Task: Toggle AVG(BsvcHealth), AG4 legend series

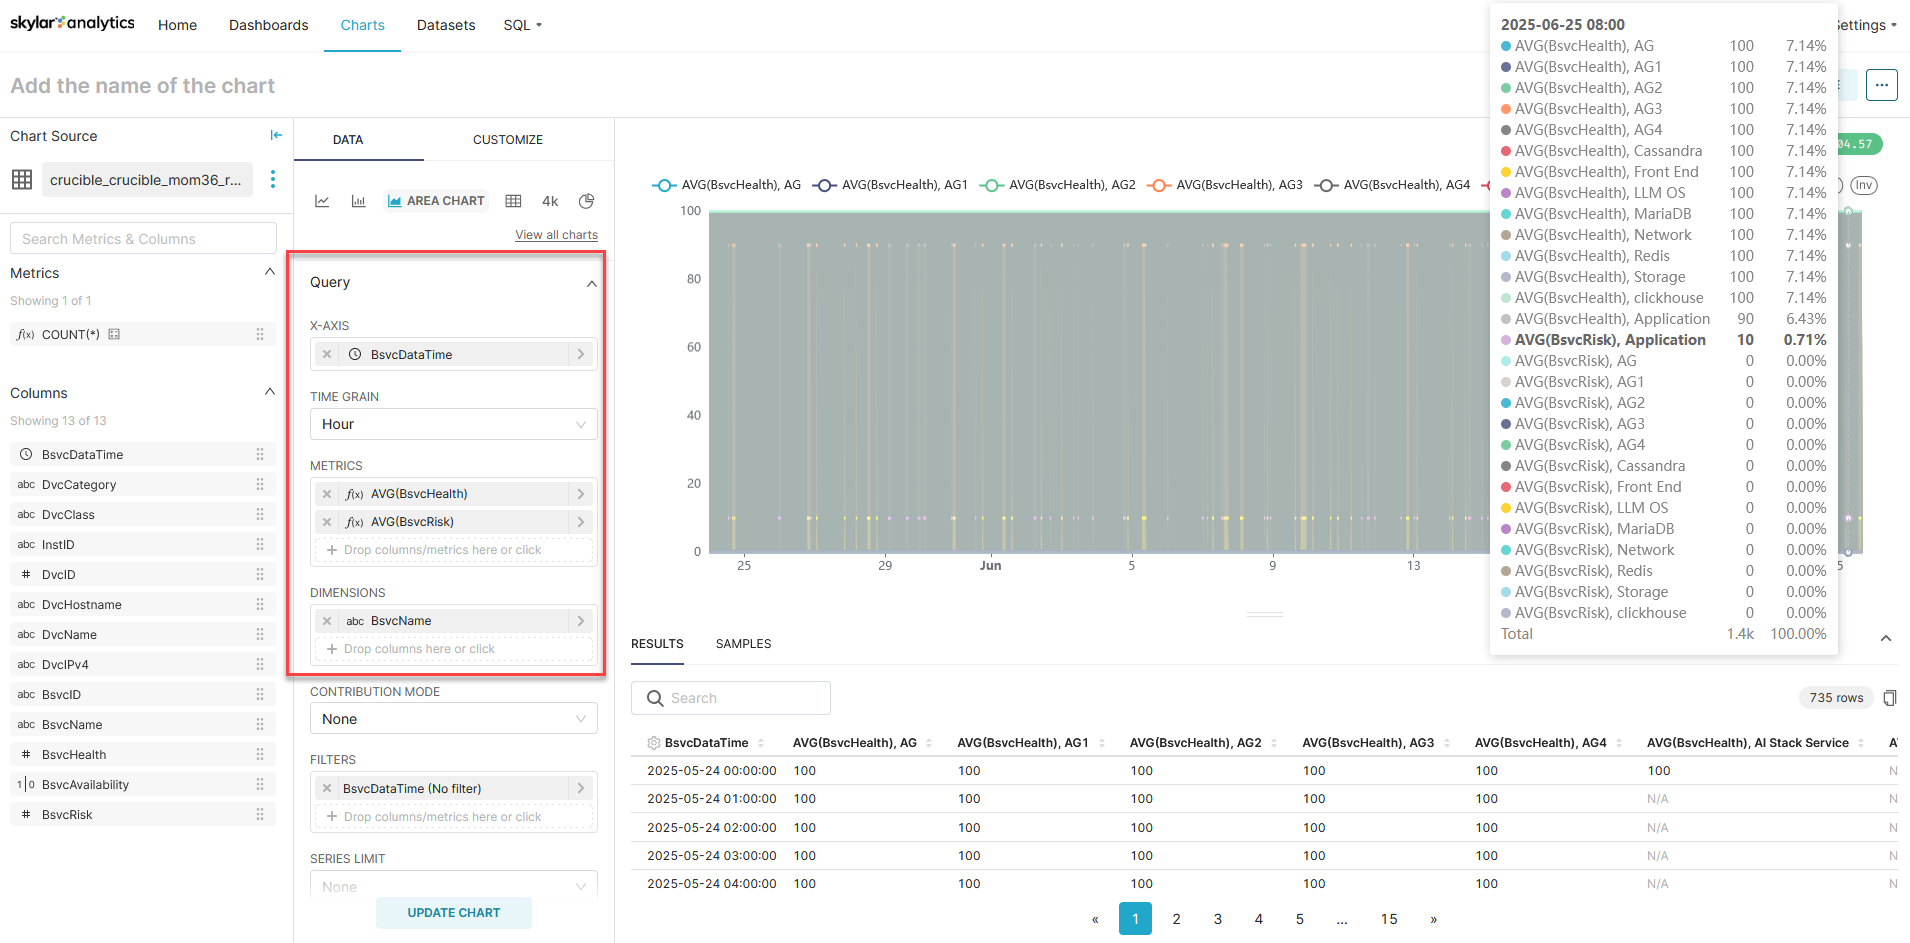Action: pos(1392,185)
